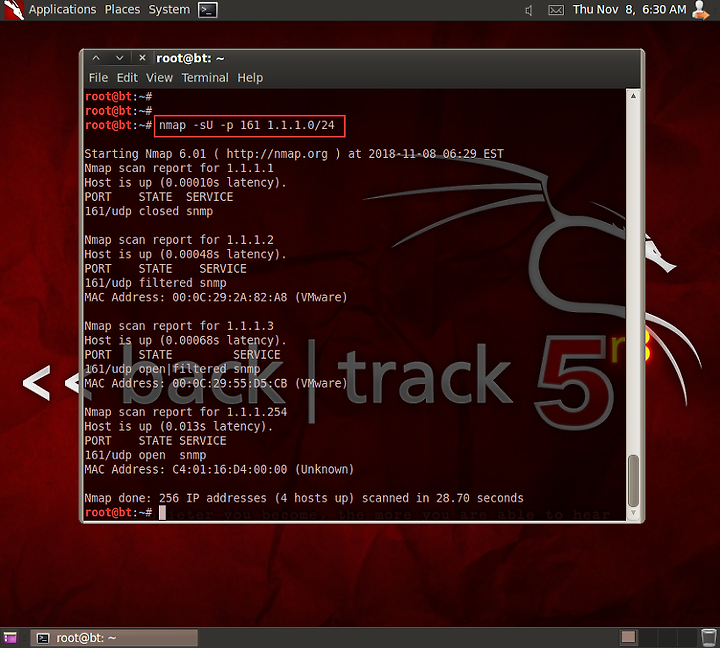Click the terminal scrollbar up arrow
This screenshot has width=720, height=648.
pyautogui.click(x=633, y=96)
